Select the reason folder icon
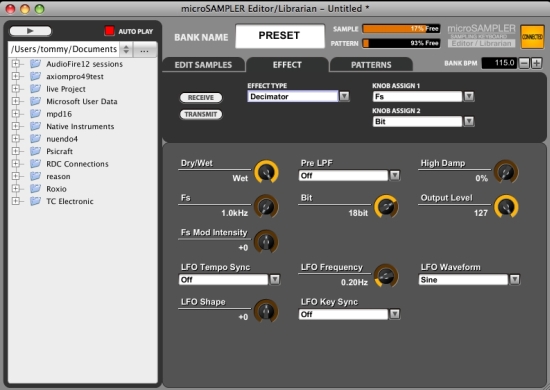Screen dimensions: 550x390 [x=35, y=176]
